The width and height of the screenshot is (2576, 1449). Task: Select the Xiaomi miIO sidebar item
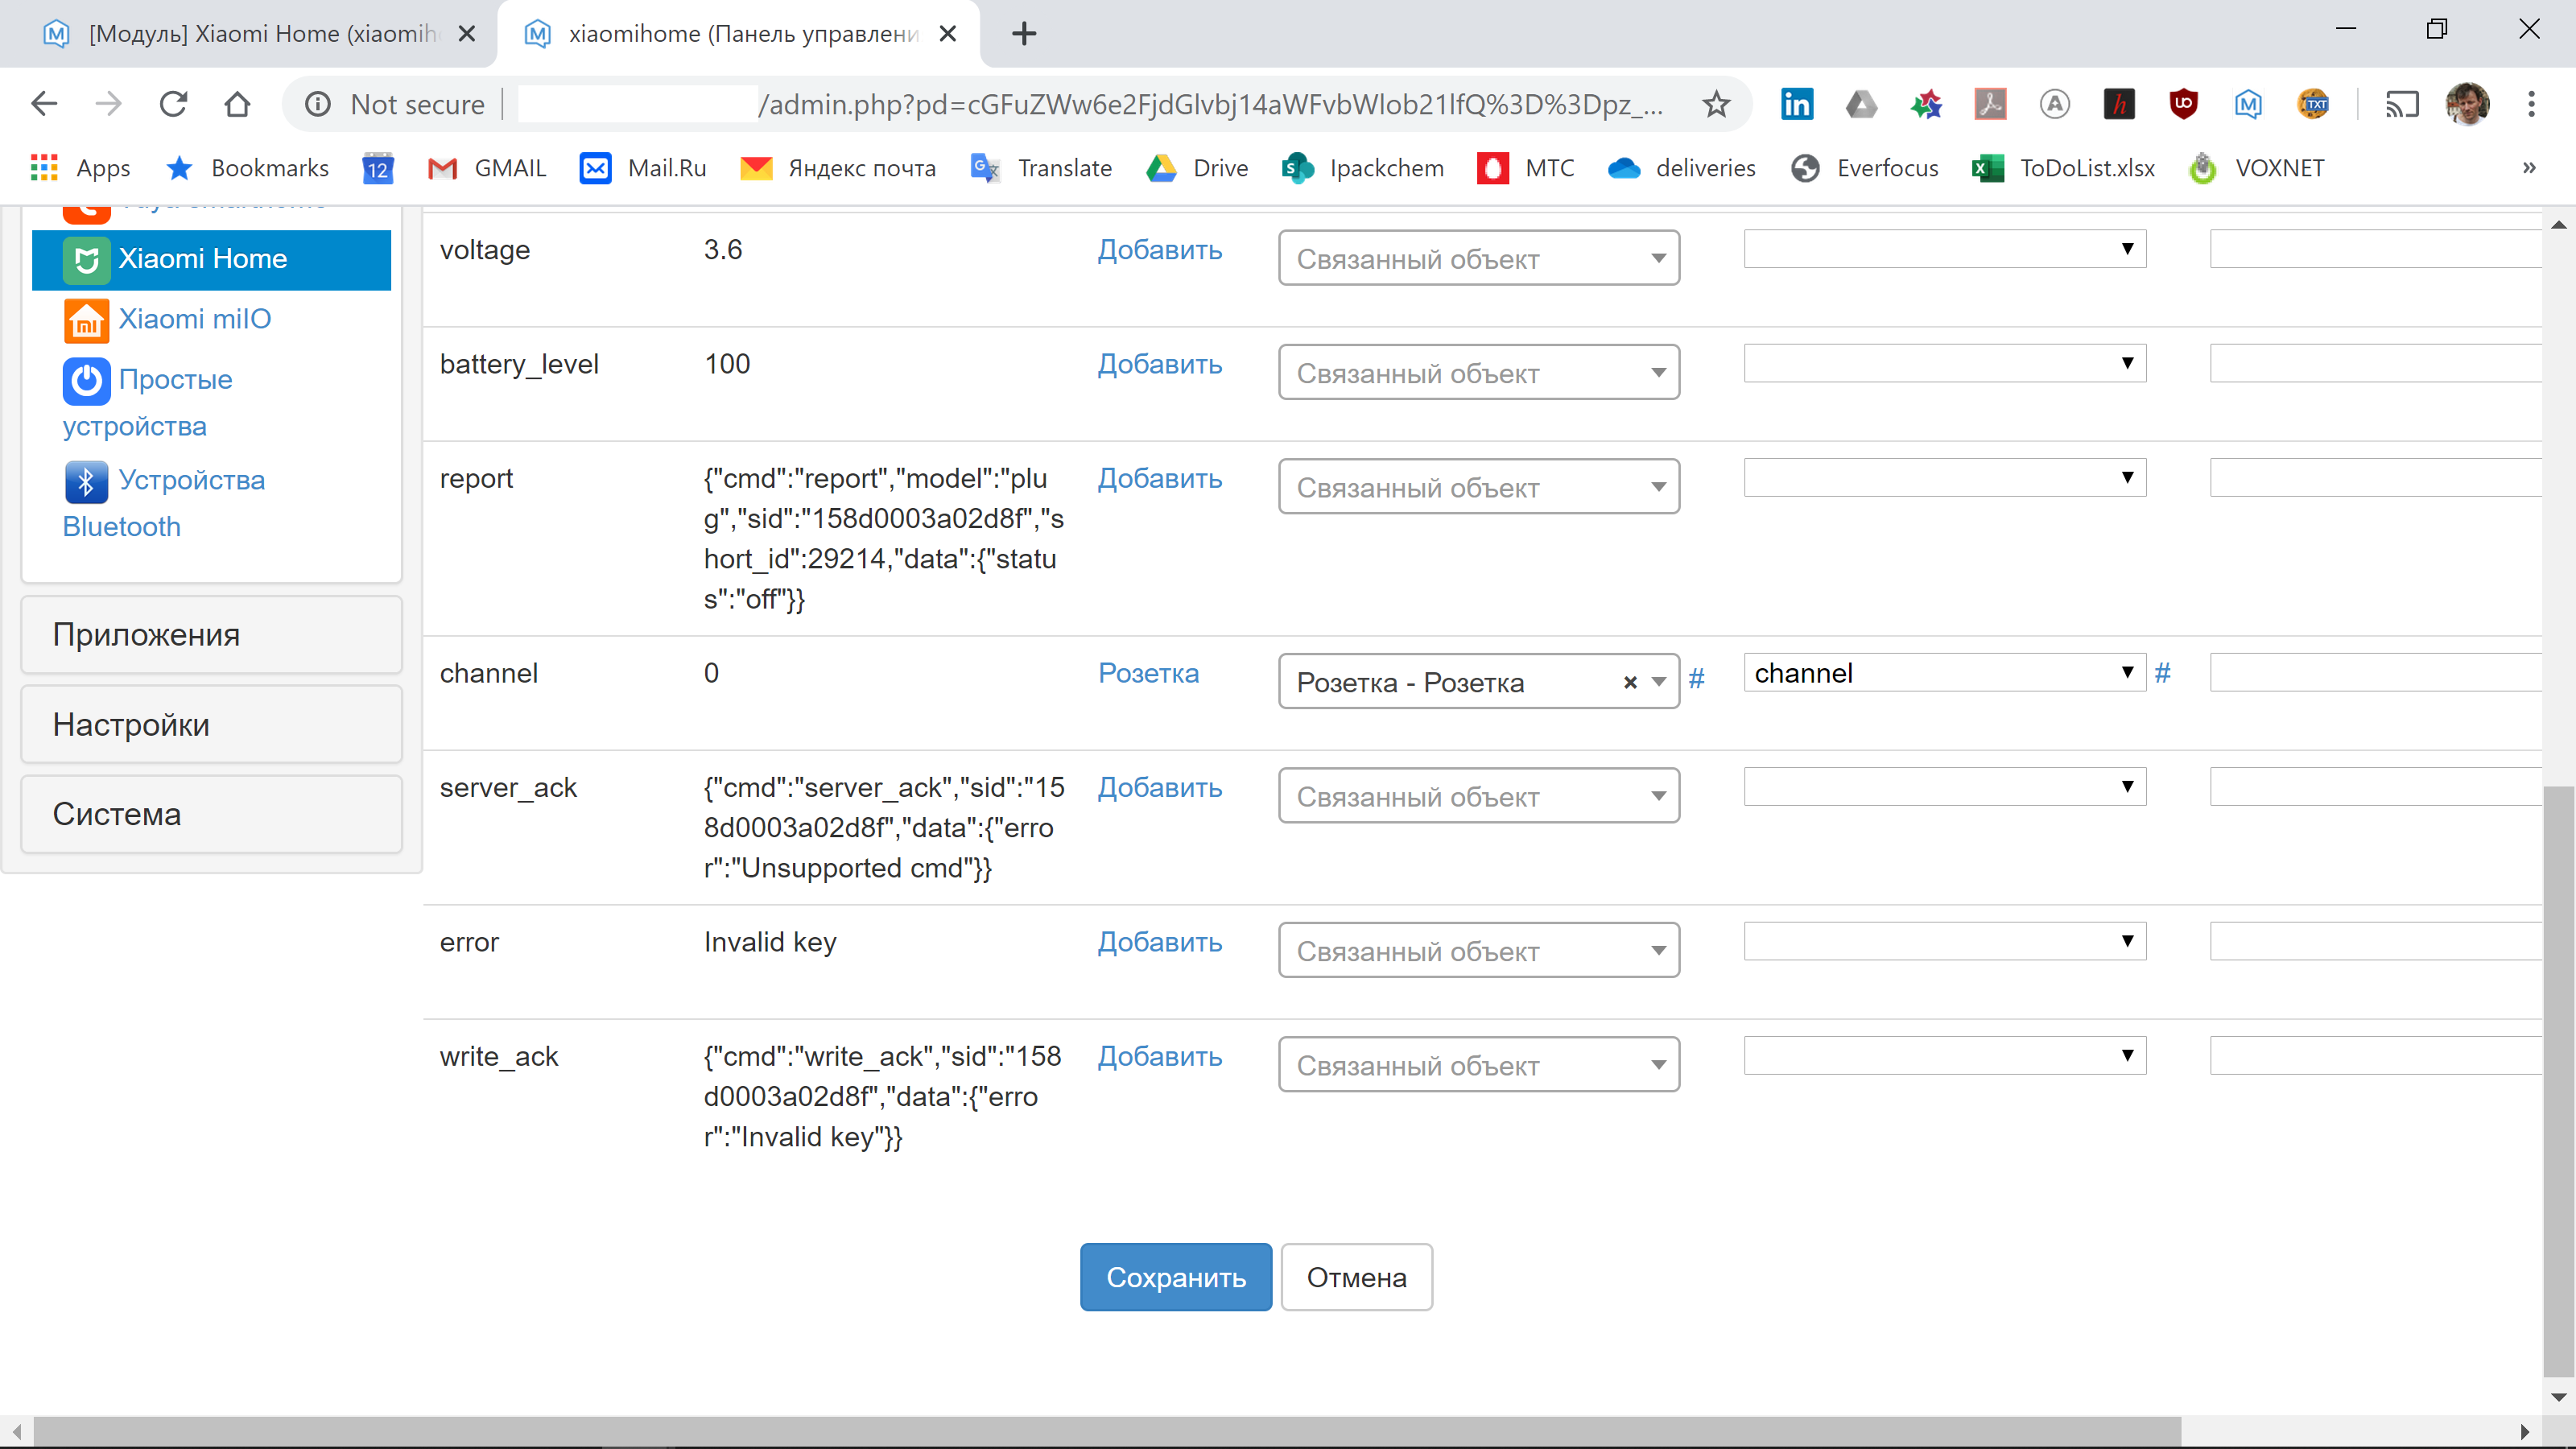pos(193,318)
